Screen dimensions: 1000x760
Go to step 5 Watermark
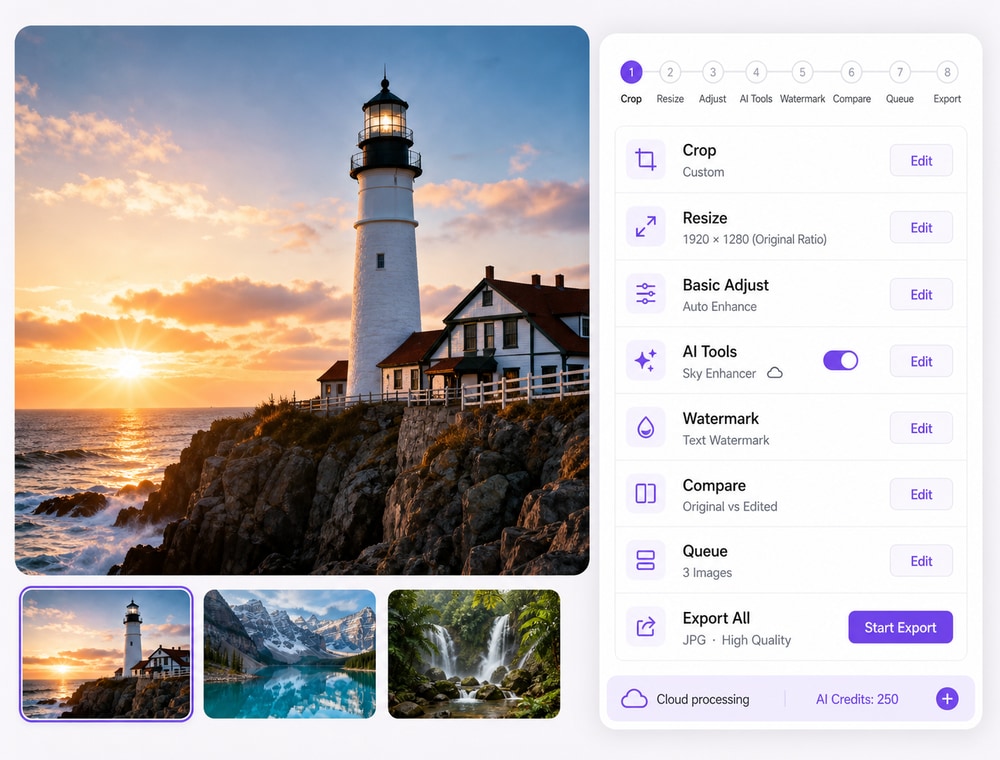tap(802, 72)
